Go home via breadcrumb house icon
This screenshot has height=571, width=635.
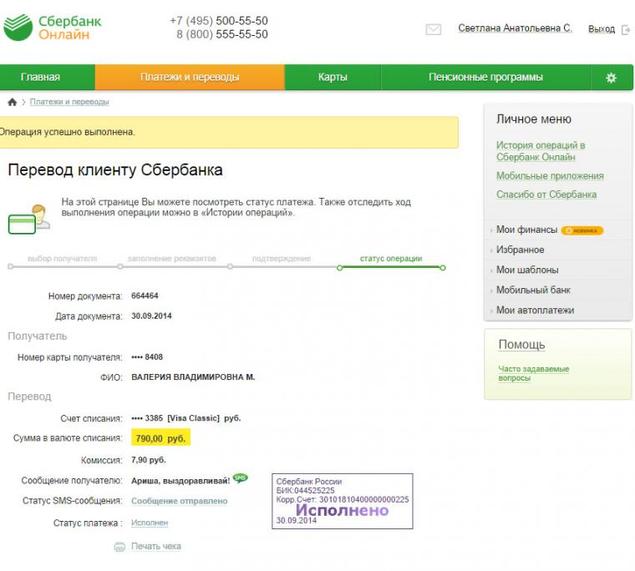tap(12, 102)
